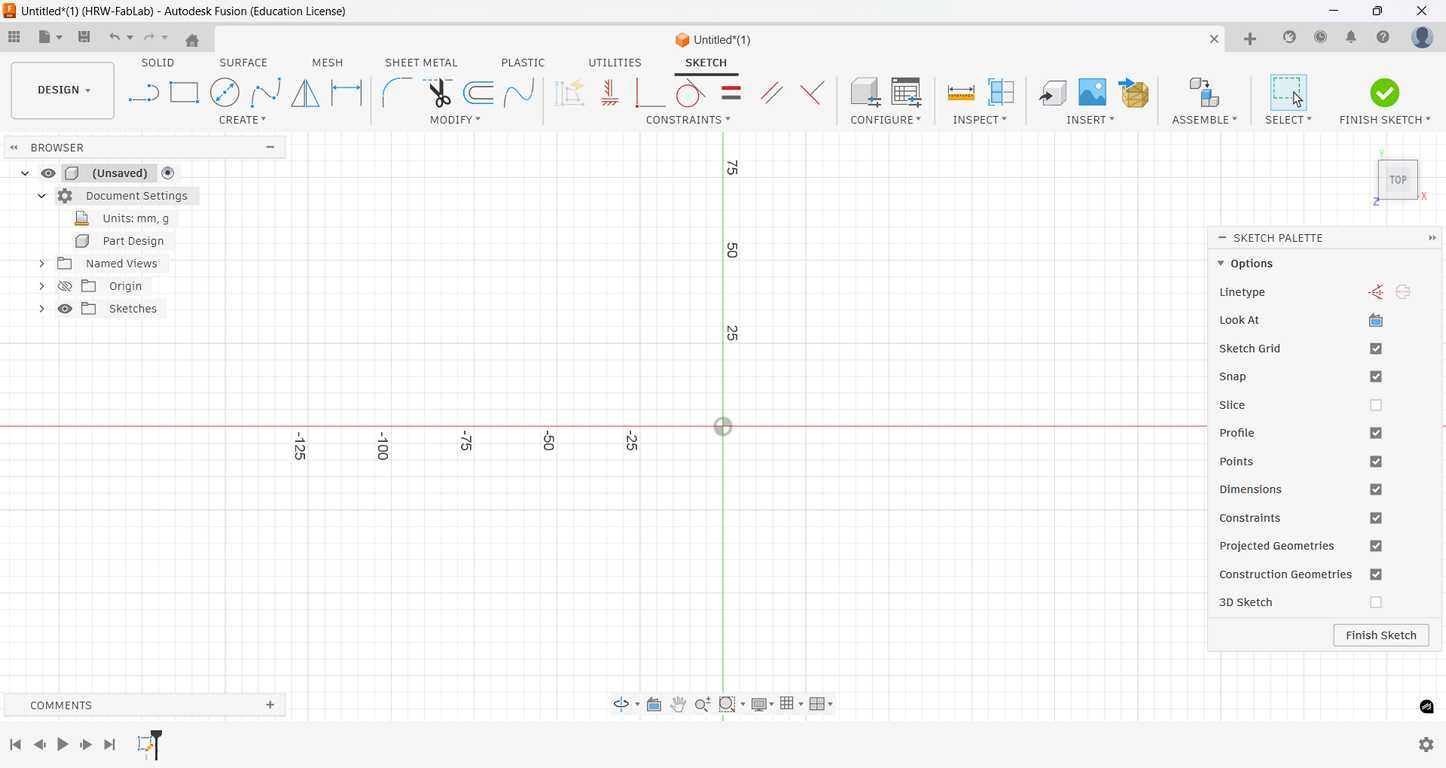Jump to the timeline beginning
Screen dimensions: 1446x768
point(15,745)
